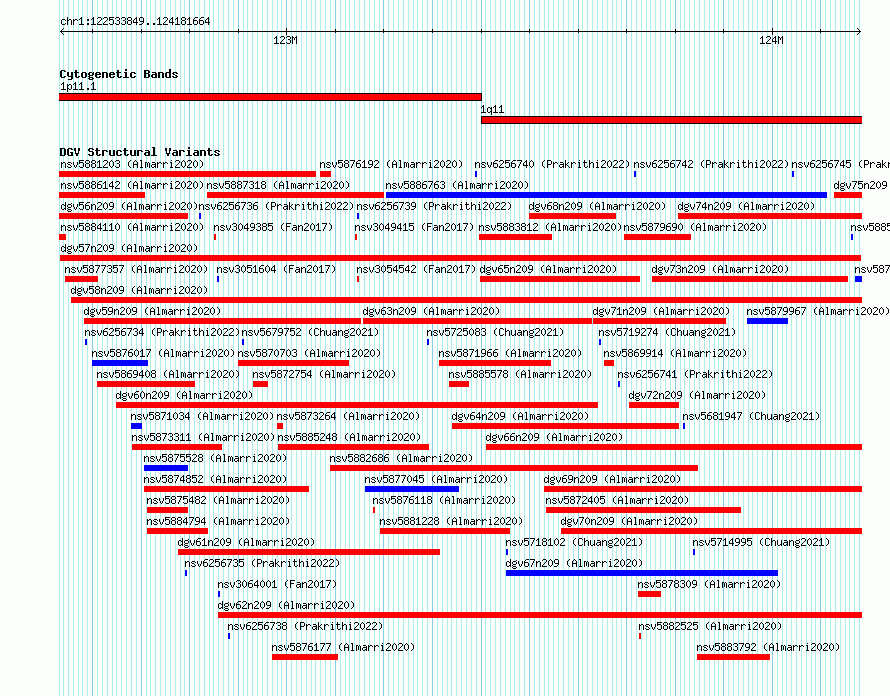The height and width of the screenshot is (696, 890).
Task: Select nsv5886142 (Almarri2020) label
Action: [132, 185]
